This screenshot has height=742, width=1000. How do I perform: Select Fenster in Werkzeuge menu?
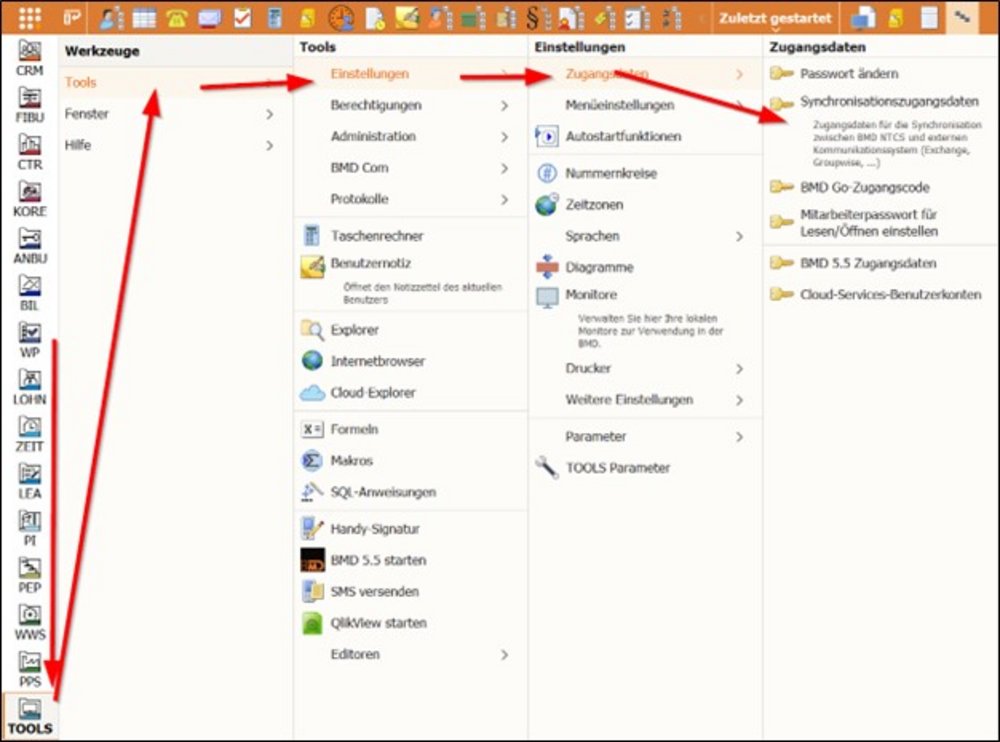point(87,114)
